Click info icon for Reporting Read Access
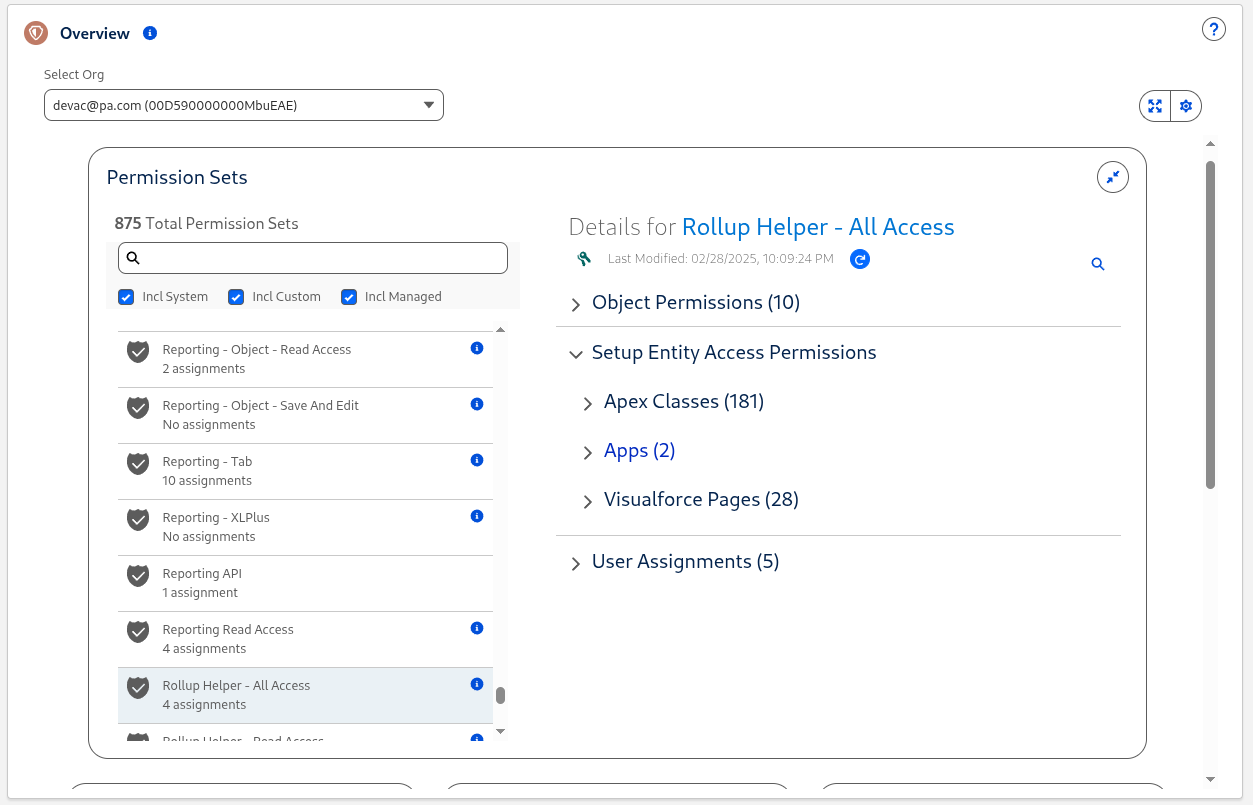This screenshot has height=805, width=1253. [x=477, y=628]
